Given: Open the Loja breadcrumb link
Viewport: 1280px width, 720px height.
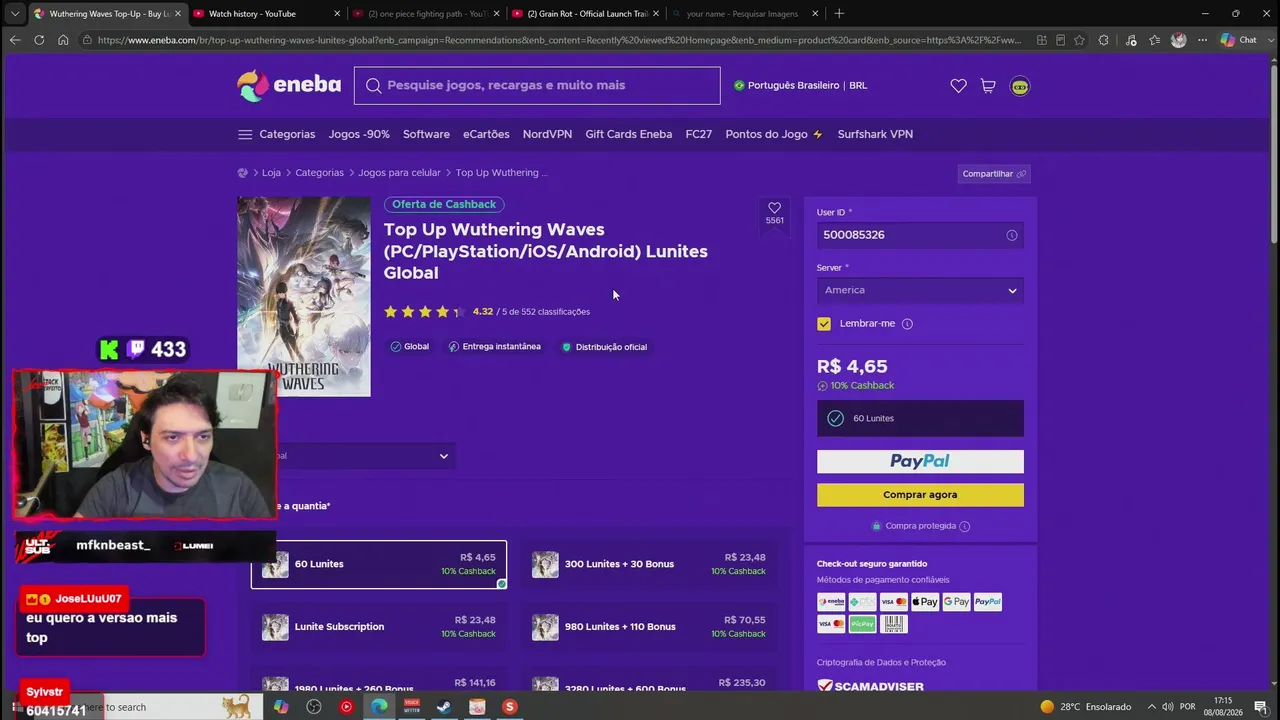Looking at the screenshot, I should [271, 173].
